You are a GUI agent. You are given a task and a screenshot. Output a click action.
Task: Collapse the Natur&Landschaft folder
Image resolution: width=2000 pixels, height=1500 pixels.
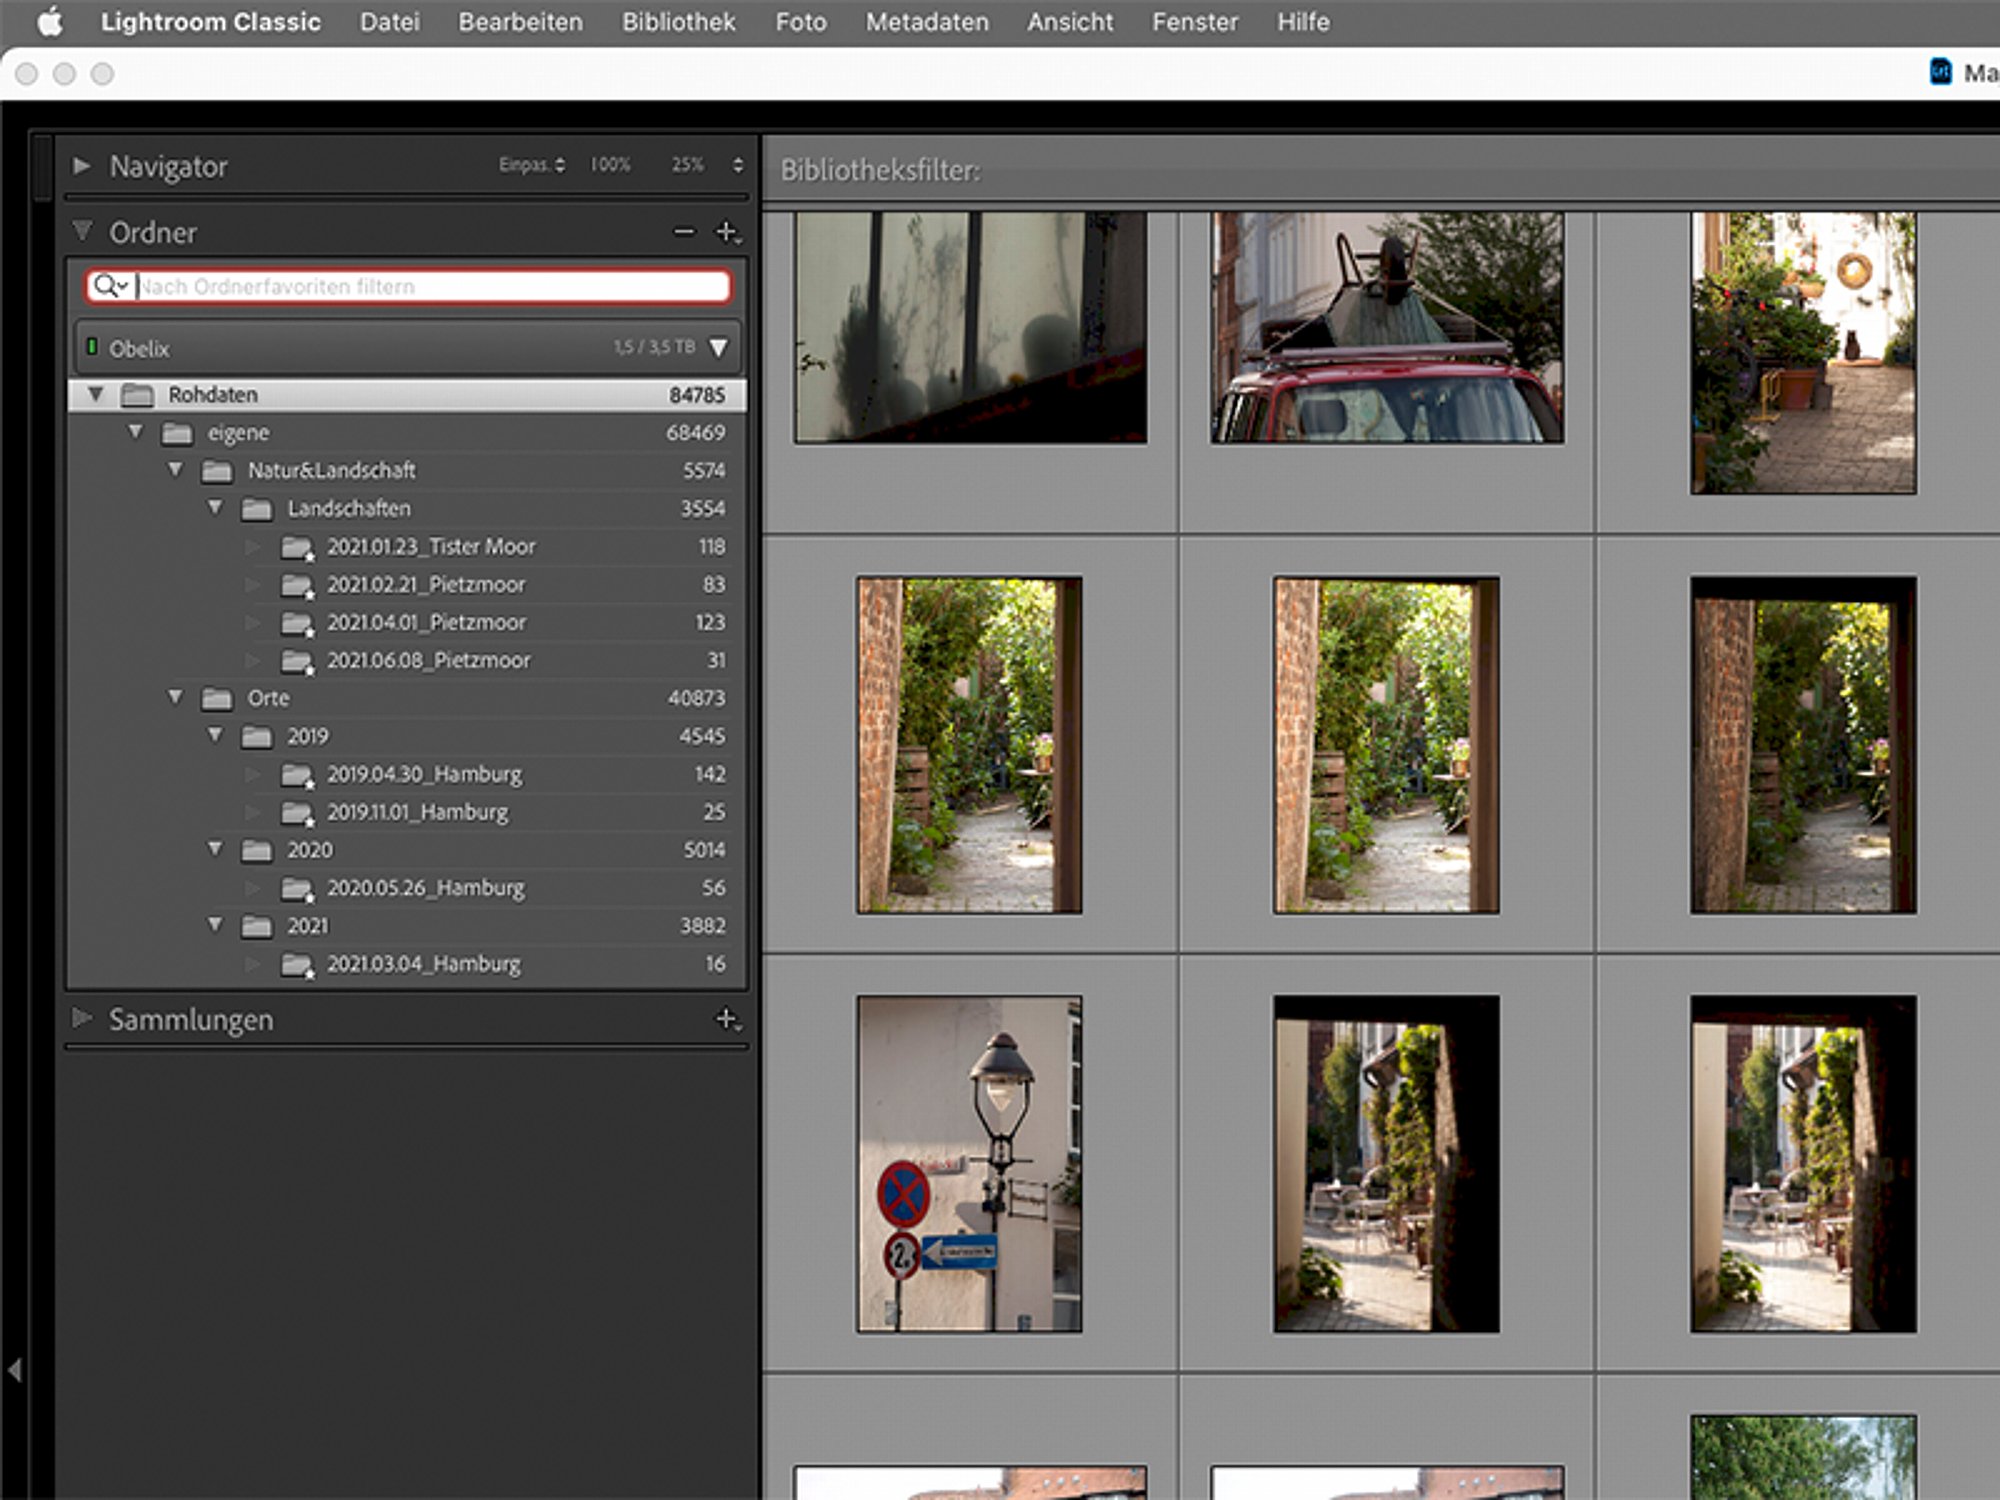click(176, 470)
